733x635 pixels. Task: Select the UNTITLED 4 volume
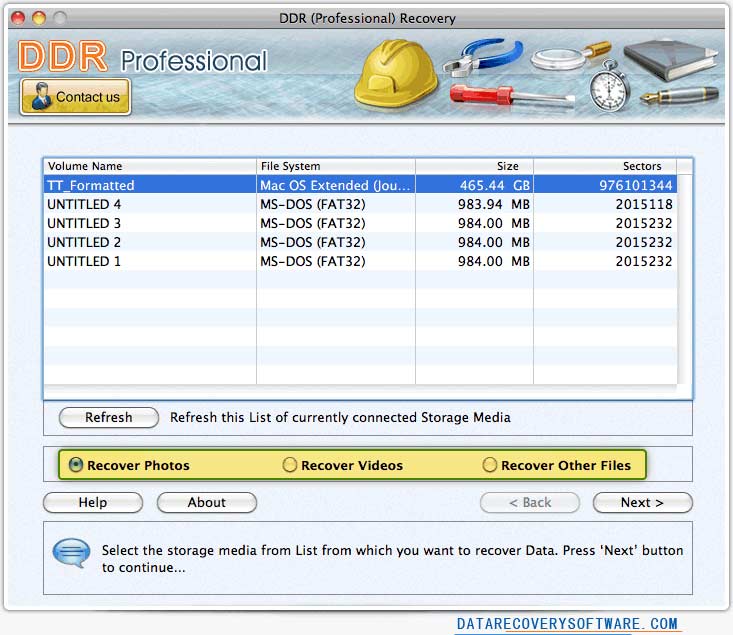[360, 204]
